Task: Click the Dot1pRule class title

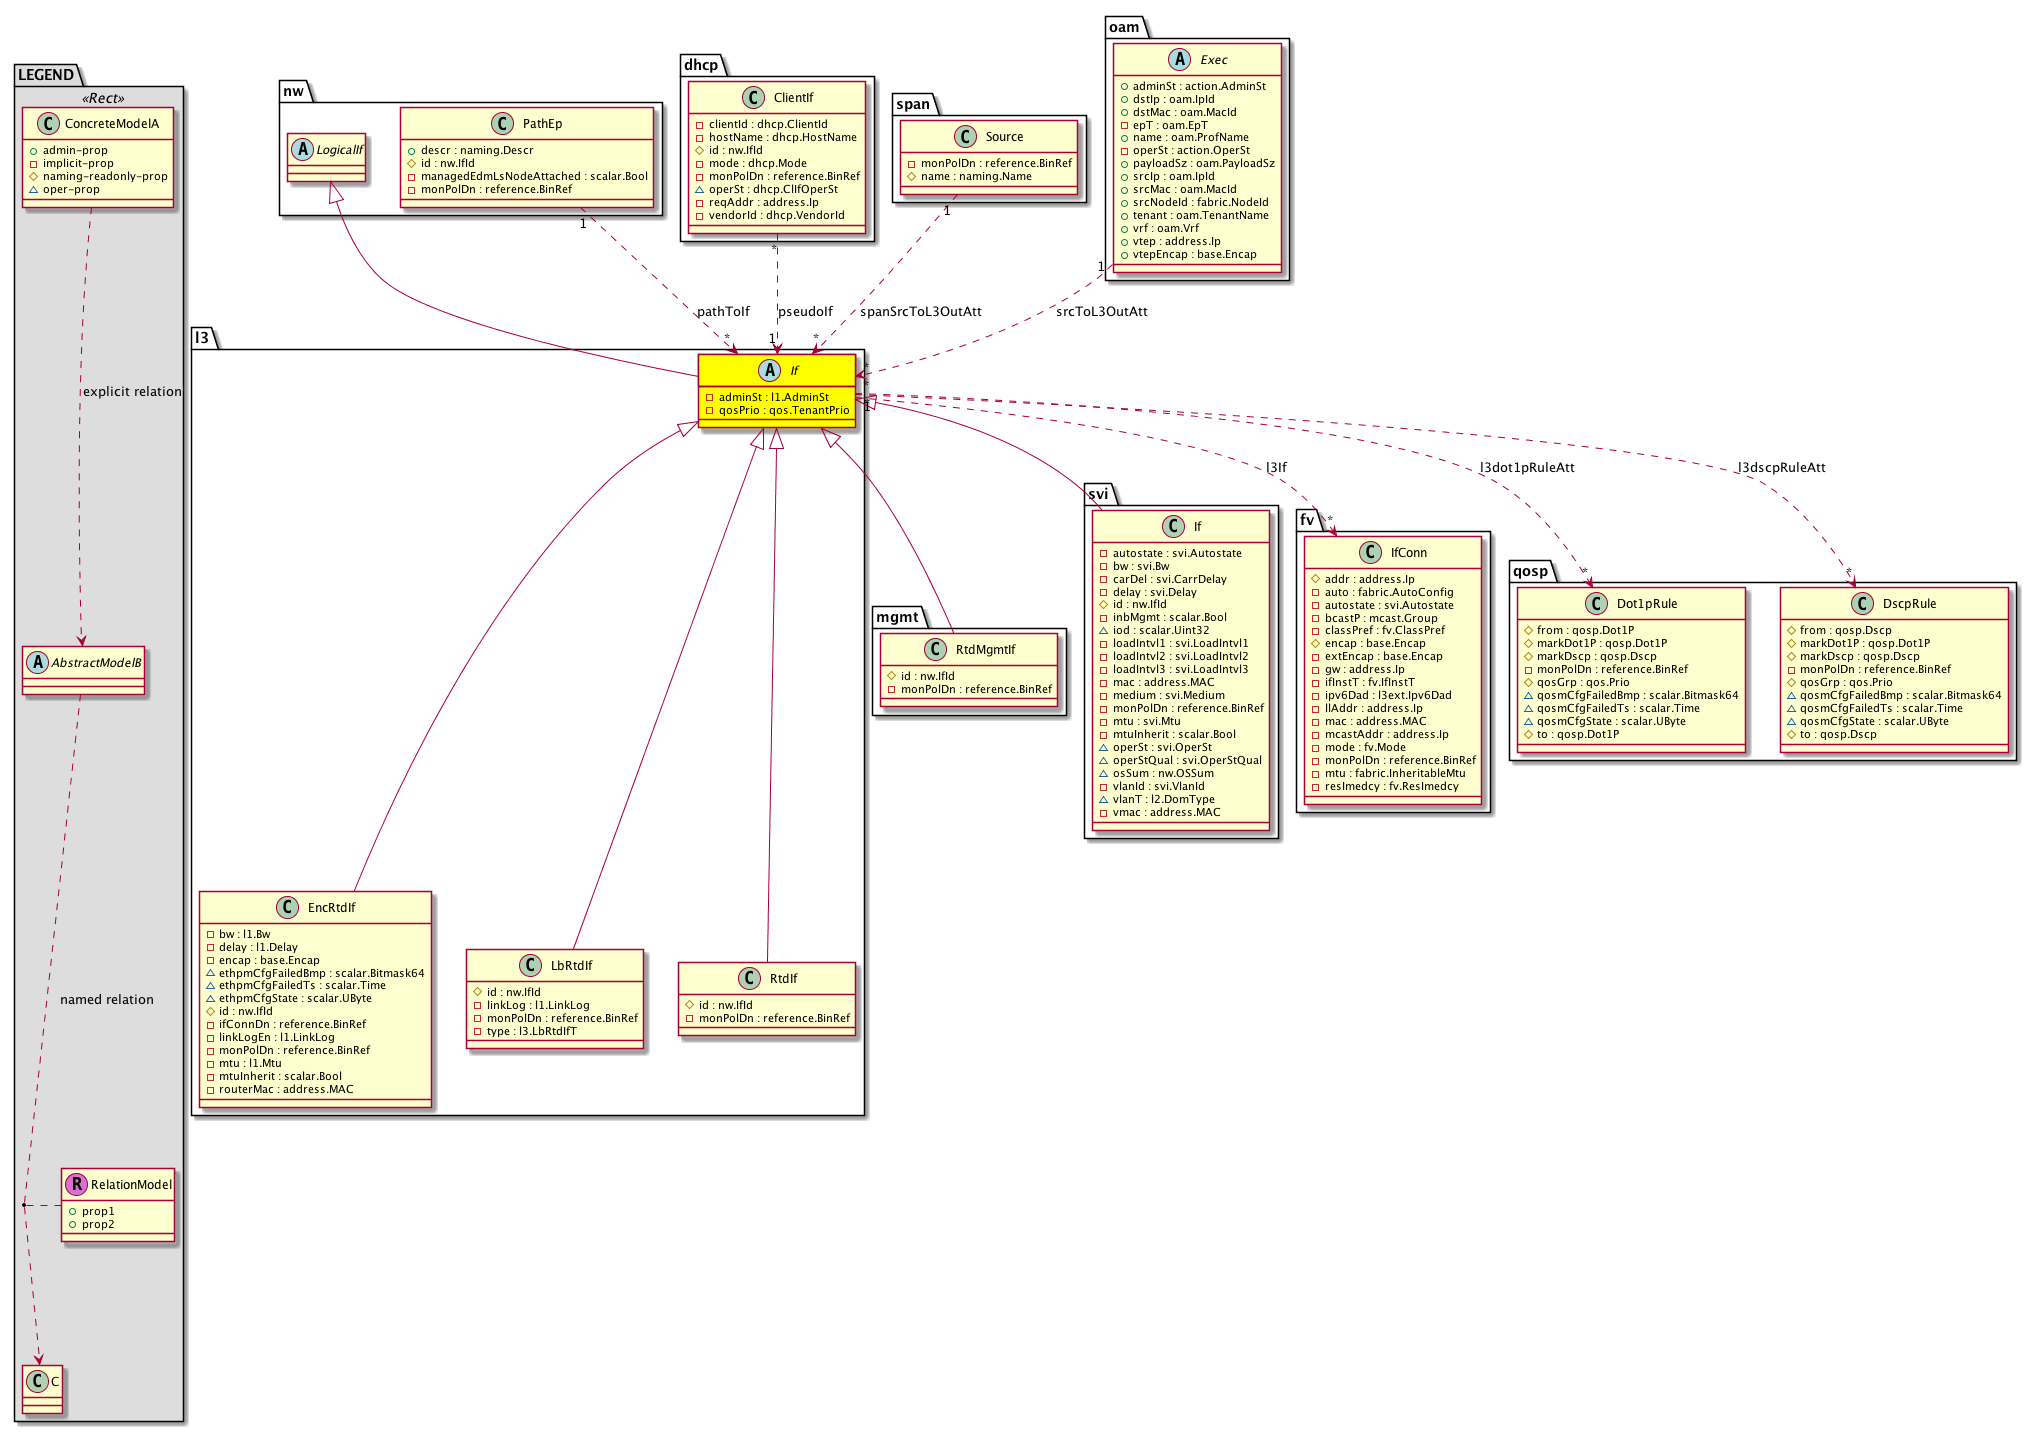Action: [1646, 603]
